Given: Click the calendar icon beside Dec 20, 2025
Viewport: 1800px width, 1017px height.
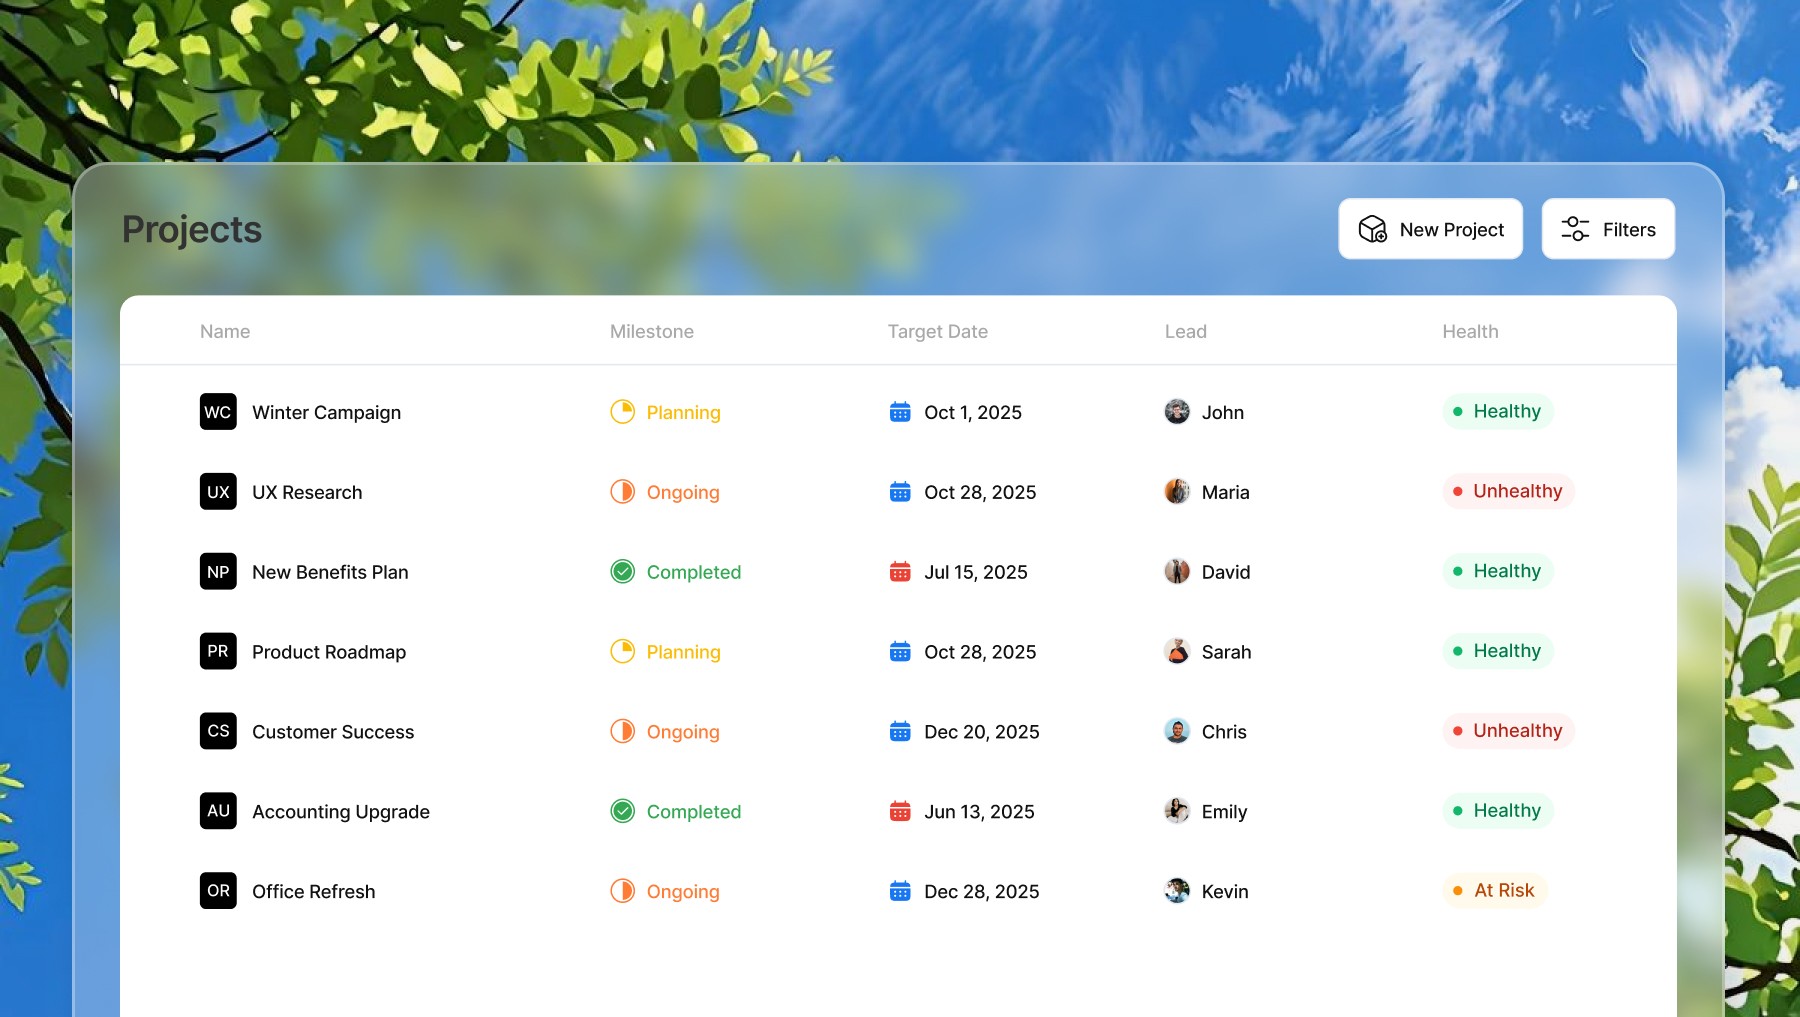Looking at the screenshot, I should click(x=900, y=732).
